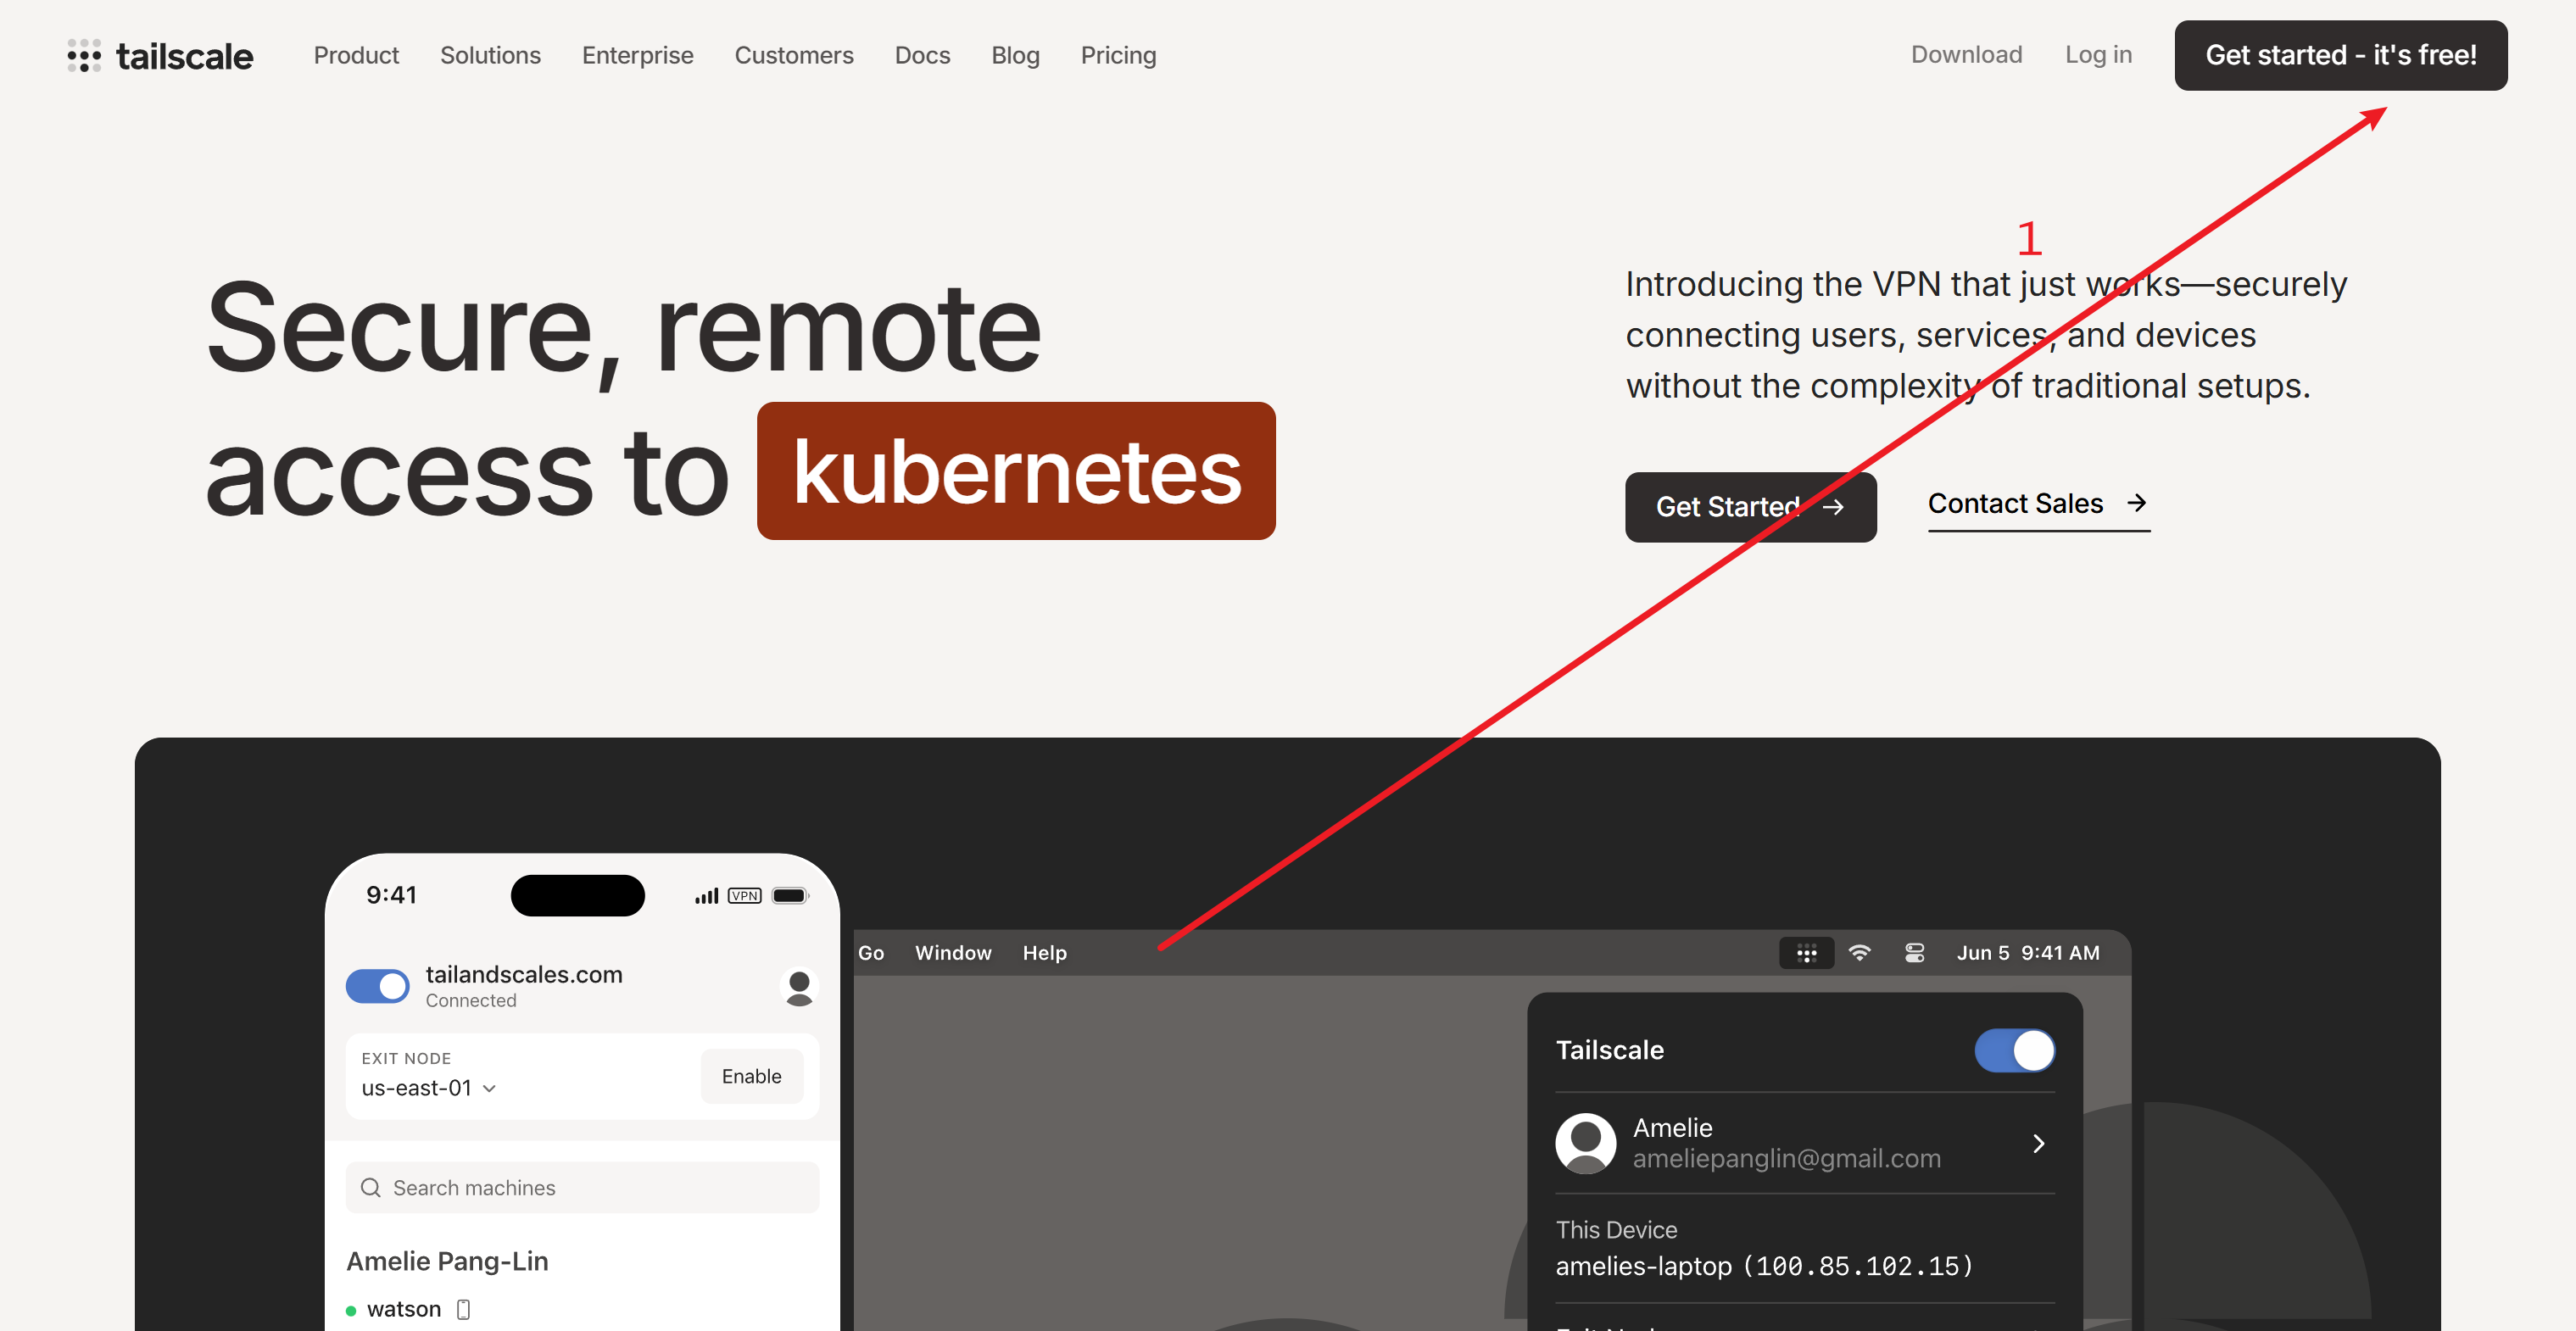Toggle the Tailscale switch in the popup
The height and width of the screenshot is (1331, 2576).
pos(2014,1050)
